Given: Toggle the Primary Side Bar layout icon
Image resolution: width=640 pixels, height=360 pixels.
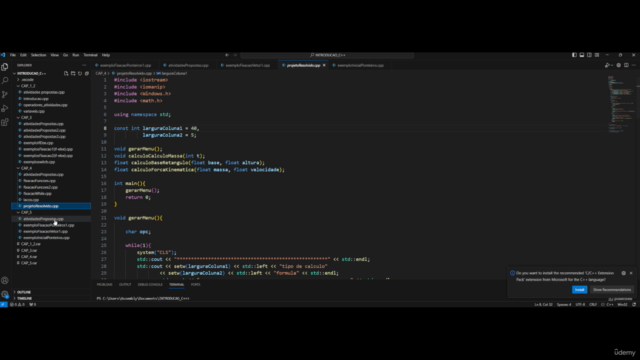Looking at the screenshot, I should point(574,55).
